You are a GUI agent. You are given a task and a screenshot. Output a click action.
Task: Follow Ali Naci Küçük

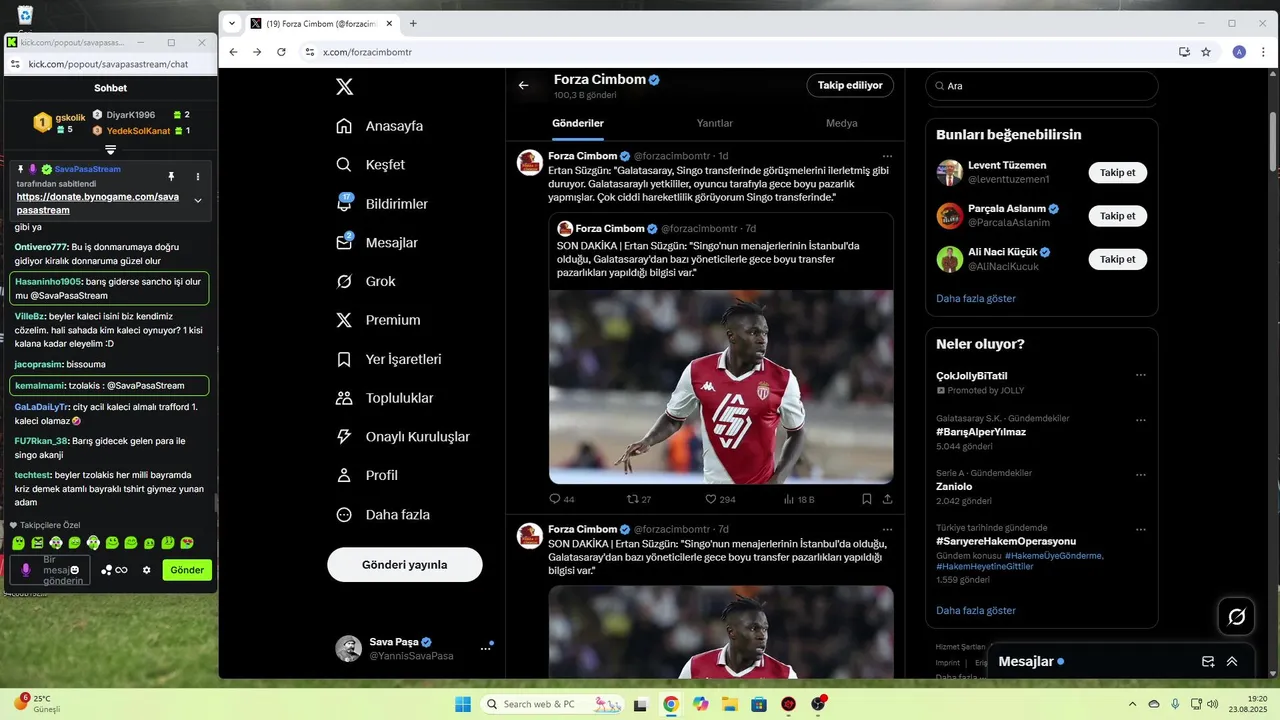[x=1118, y=259]
